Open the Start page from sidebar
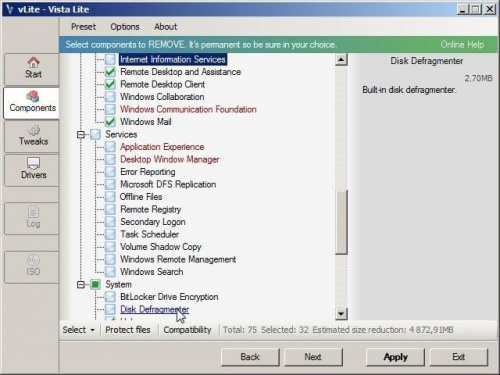The height and width of the screenshot is (375, 500). tap(32, 69)
